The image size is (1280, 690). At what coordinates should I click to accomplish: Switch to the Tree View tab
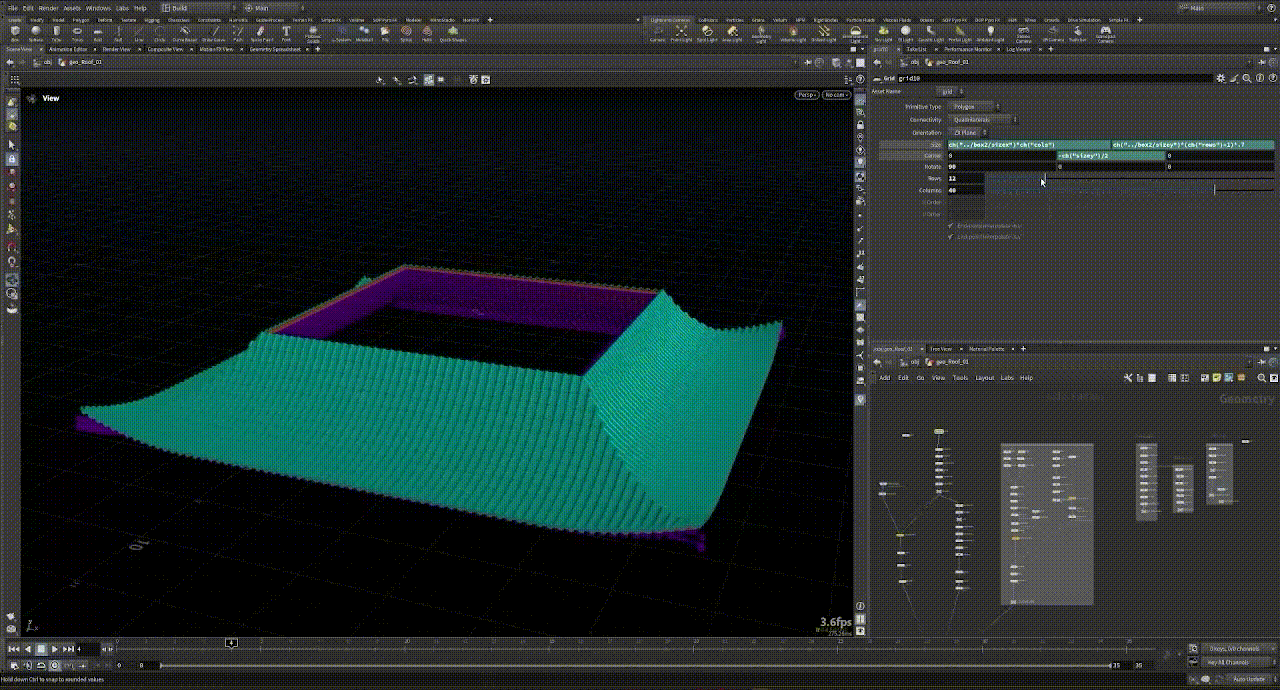point(940,349)
